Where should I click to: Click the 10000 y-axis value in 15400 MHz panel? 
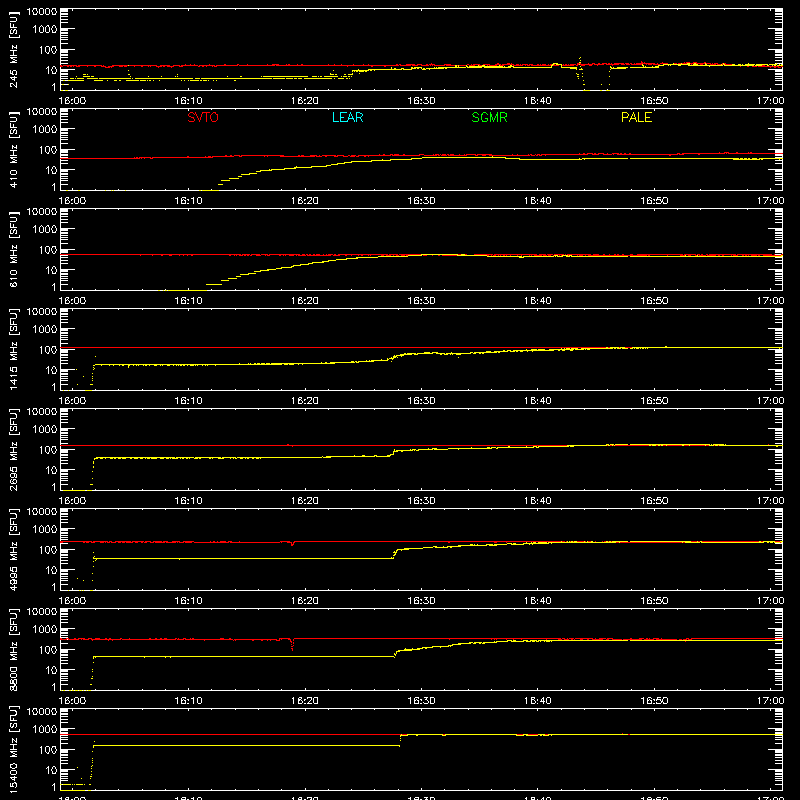pos(42,712)
